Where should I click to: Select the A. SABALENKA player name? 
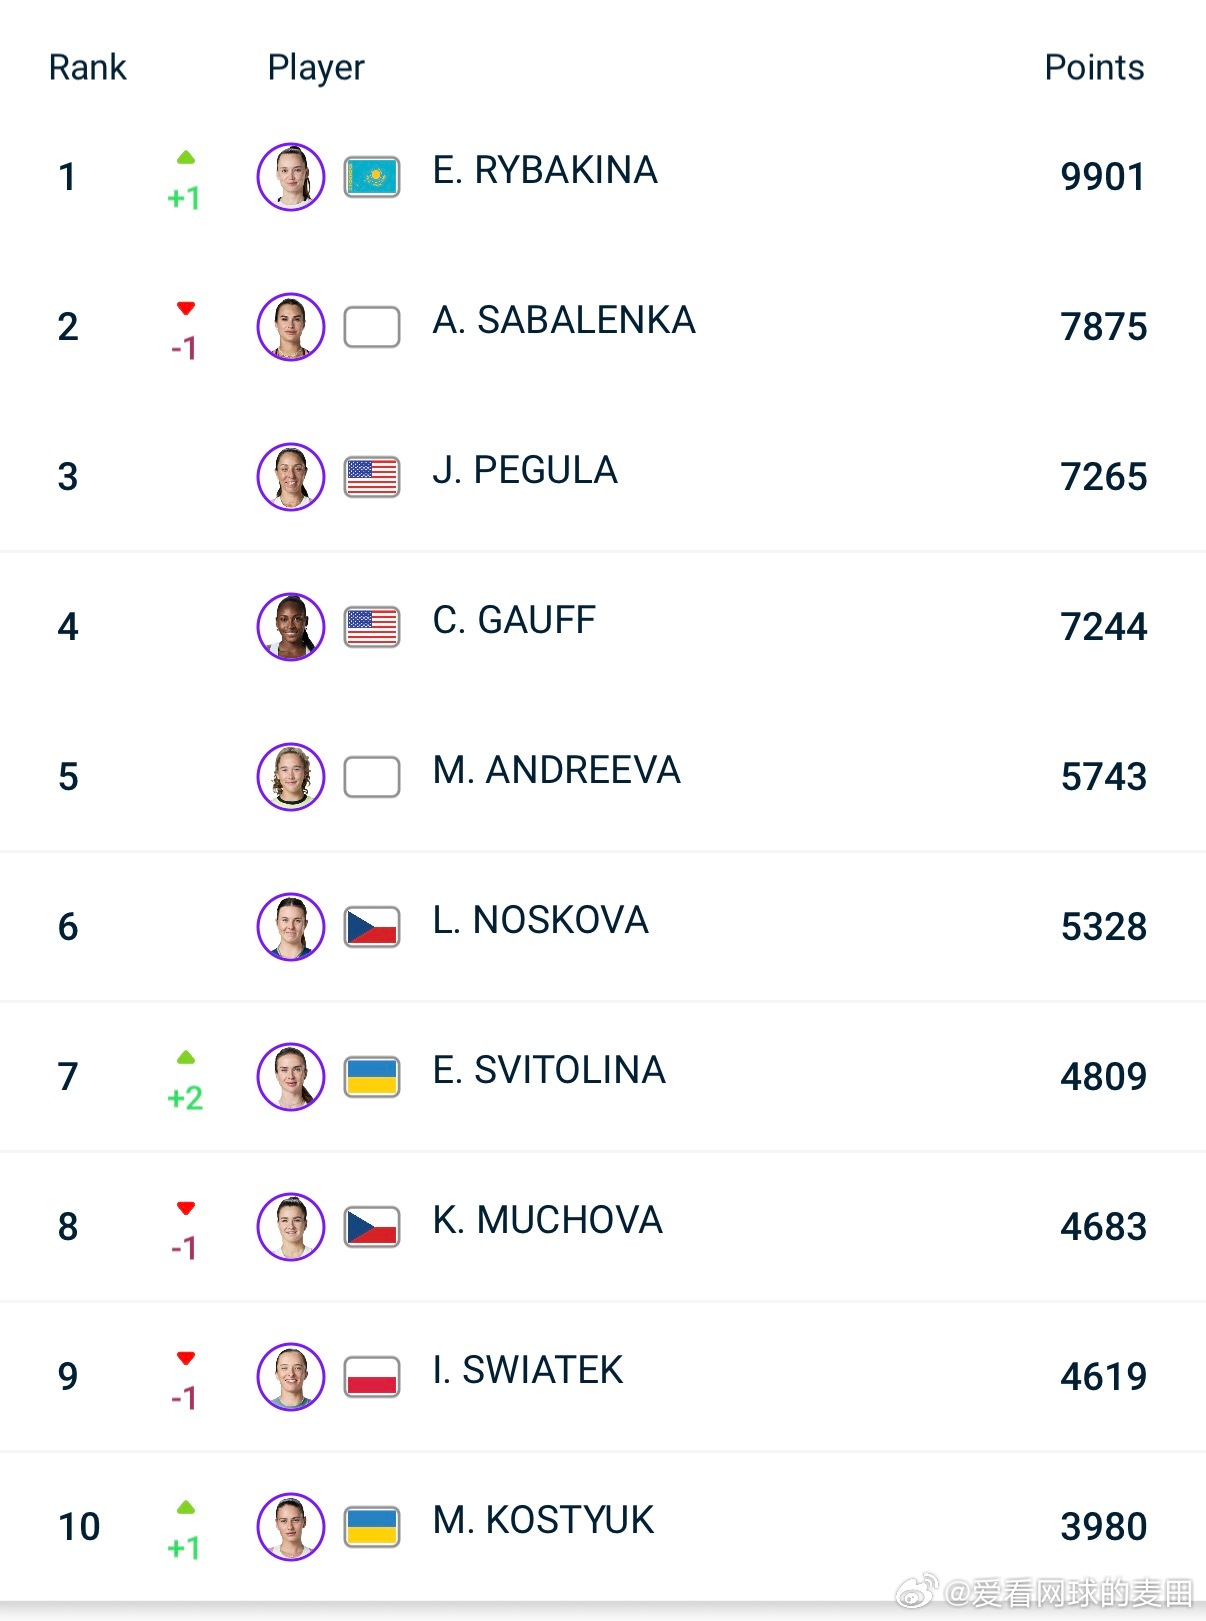pos(564,320)
